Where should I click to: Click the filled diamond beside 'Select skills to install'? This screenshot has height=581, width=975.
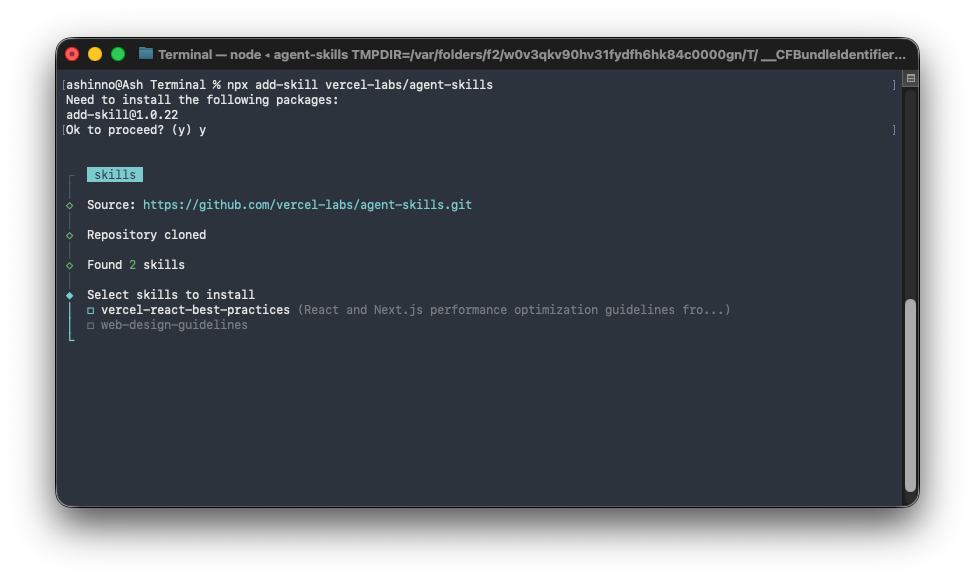click(69, 295)
